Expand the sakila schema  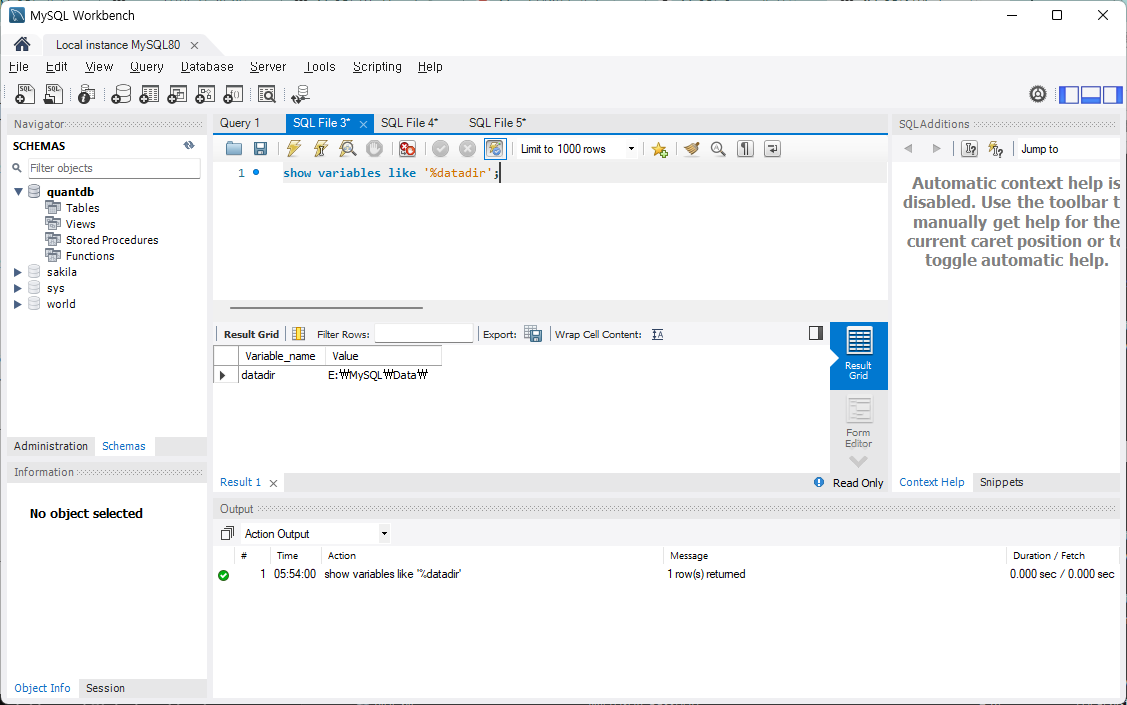(18, 272)
